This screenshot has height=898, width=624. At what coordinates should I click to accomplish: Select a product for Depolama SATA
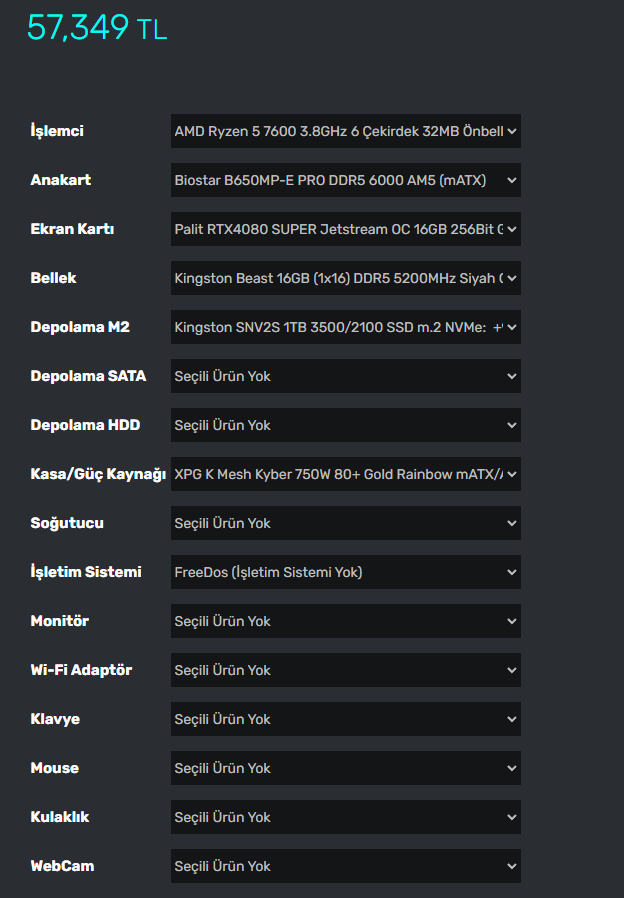[345, 376]
